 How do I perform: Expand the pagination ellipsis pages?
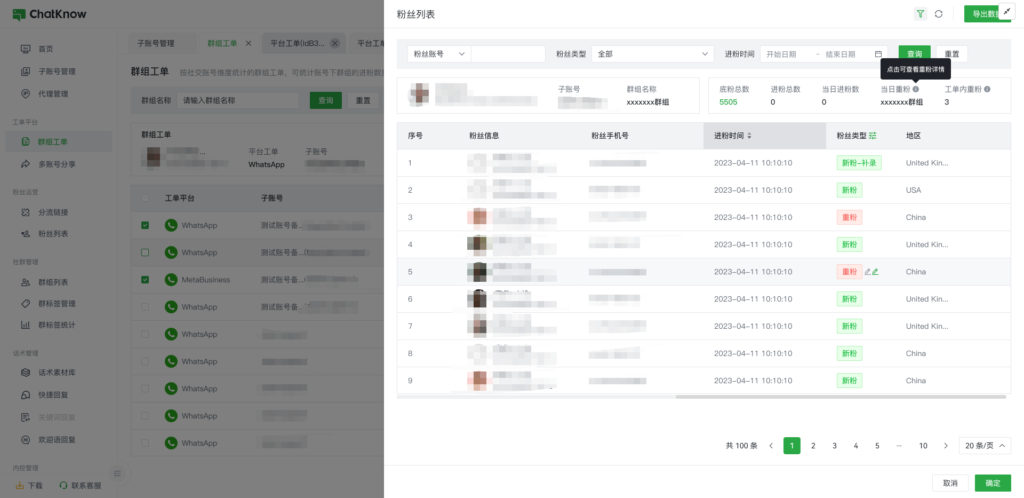pyautogui.click(x=899, y=446)
